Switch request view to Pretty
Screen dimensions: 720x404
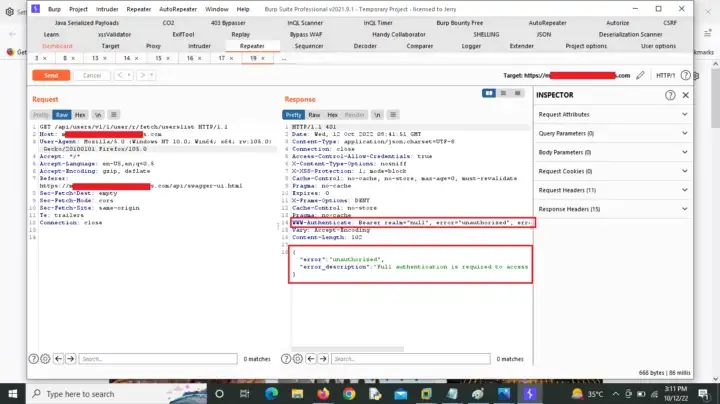tap(41, 115)
